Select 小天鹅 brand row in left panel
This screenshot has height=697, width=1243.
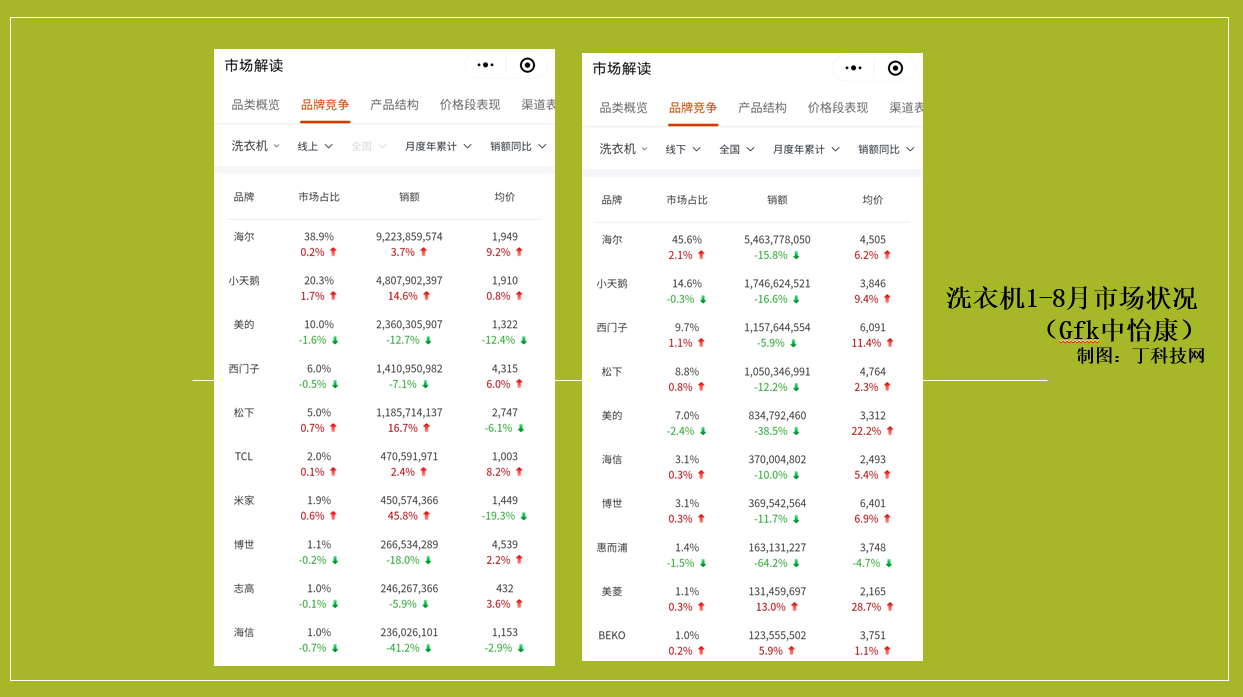384,288
